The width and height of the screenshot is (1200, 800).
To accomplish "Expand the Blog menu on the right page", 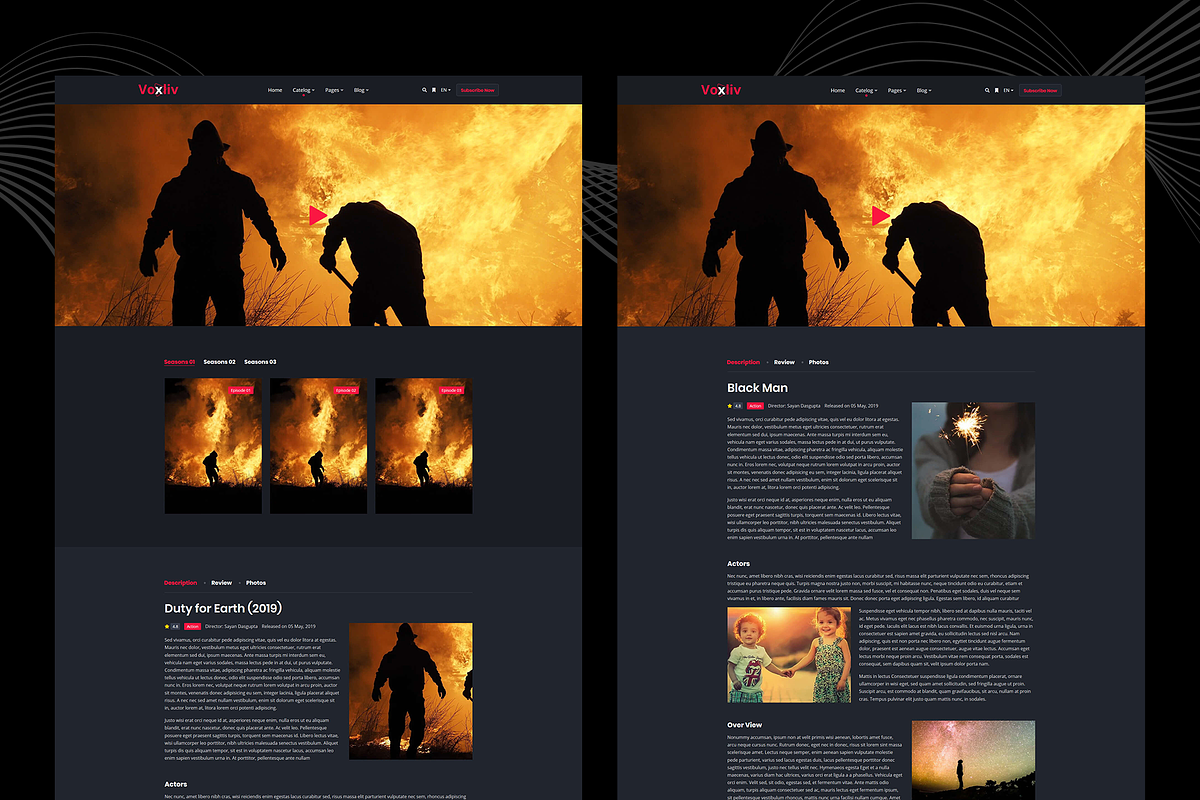I will 924,90.
